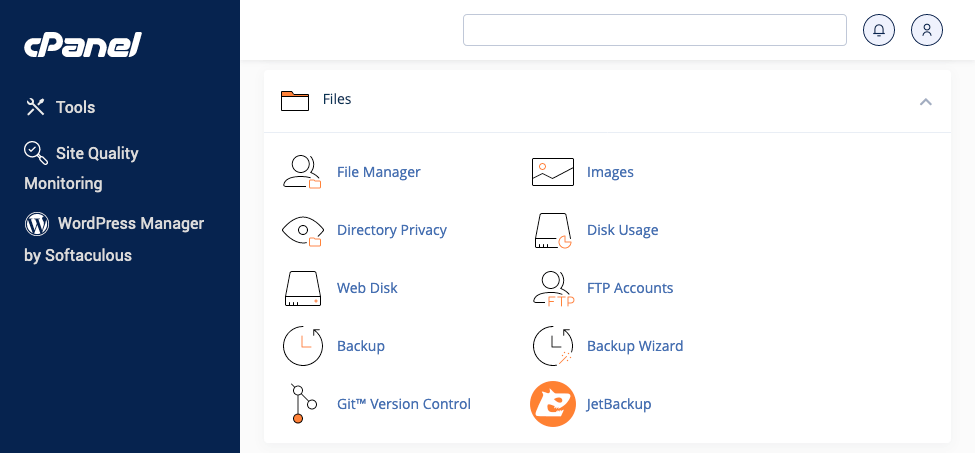Click the WordPress logo icon in sidebar
Screen dimensions: 975x453
37,224
